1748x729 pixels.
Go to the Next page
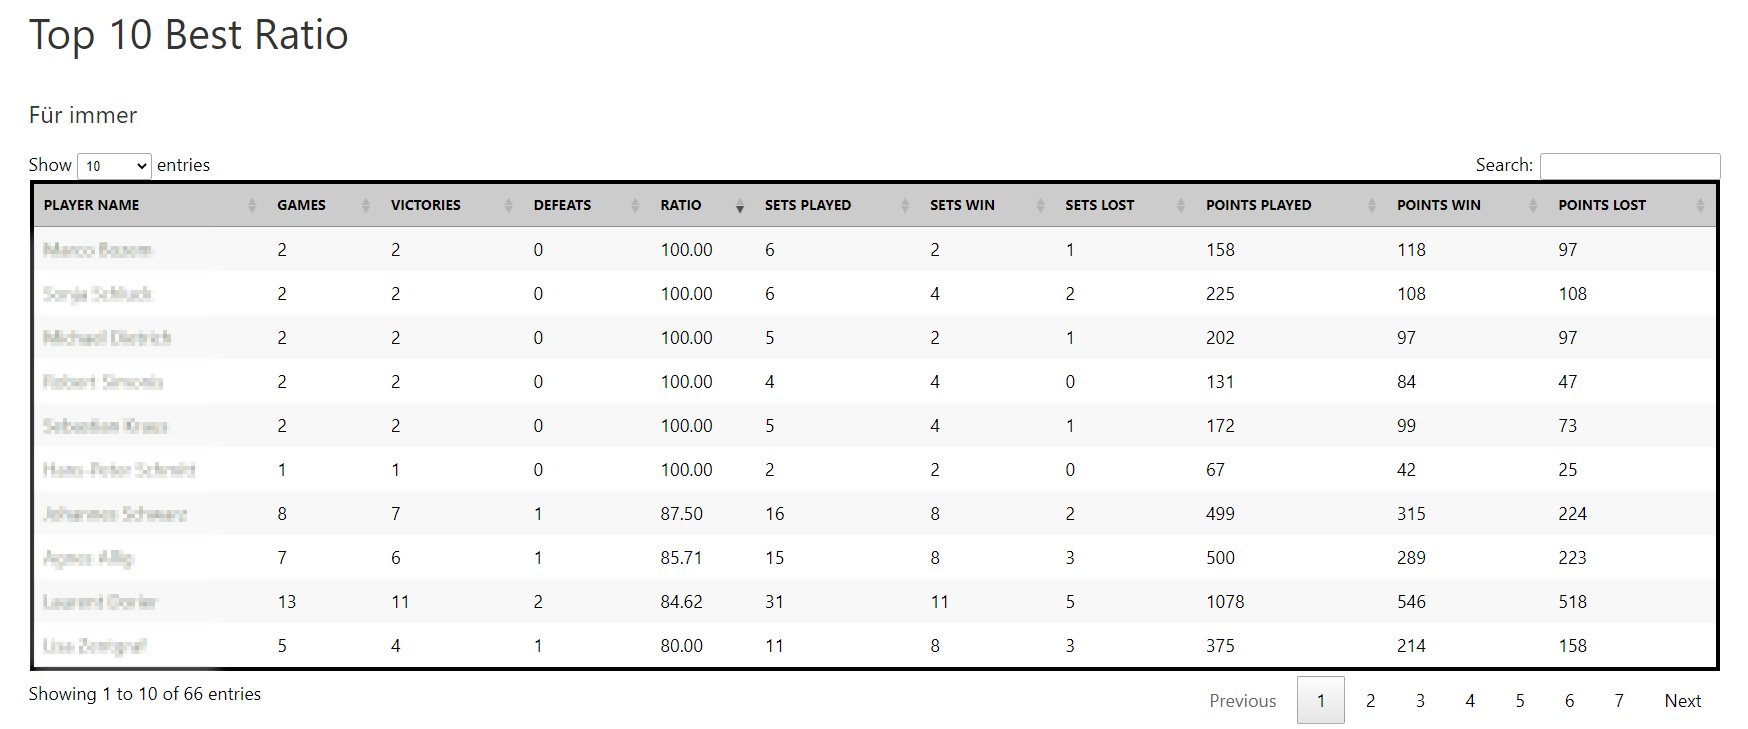click(1682, 701)
